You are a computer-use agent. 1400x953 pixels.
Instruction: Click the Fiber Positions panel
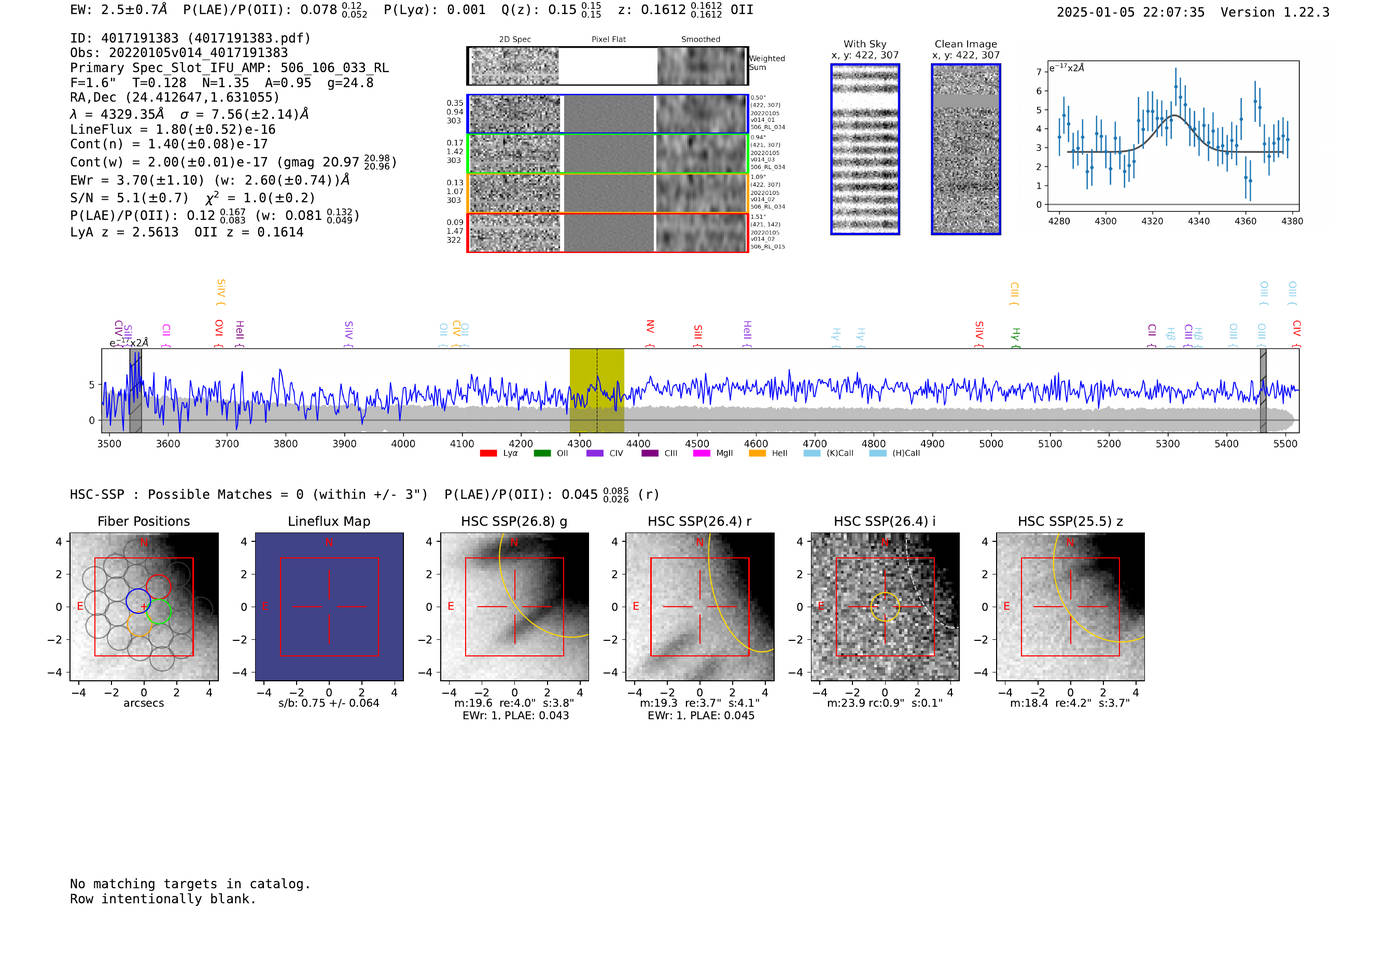click(143, 606)
